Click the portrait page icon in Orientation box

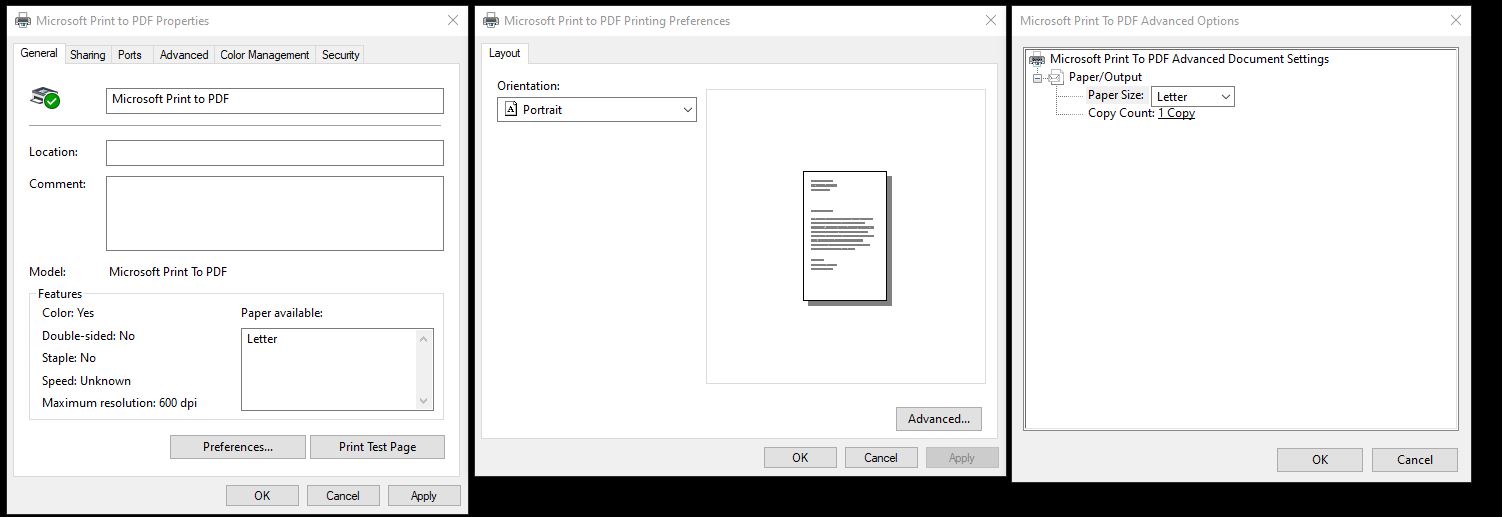pyautogui.click(x=511, y=109)
